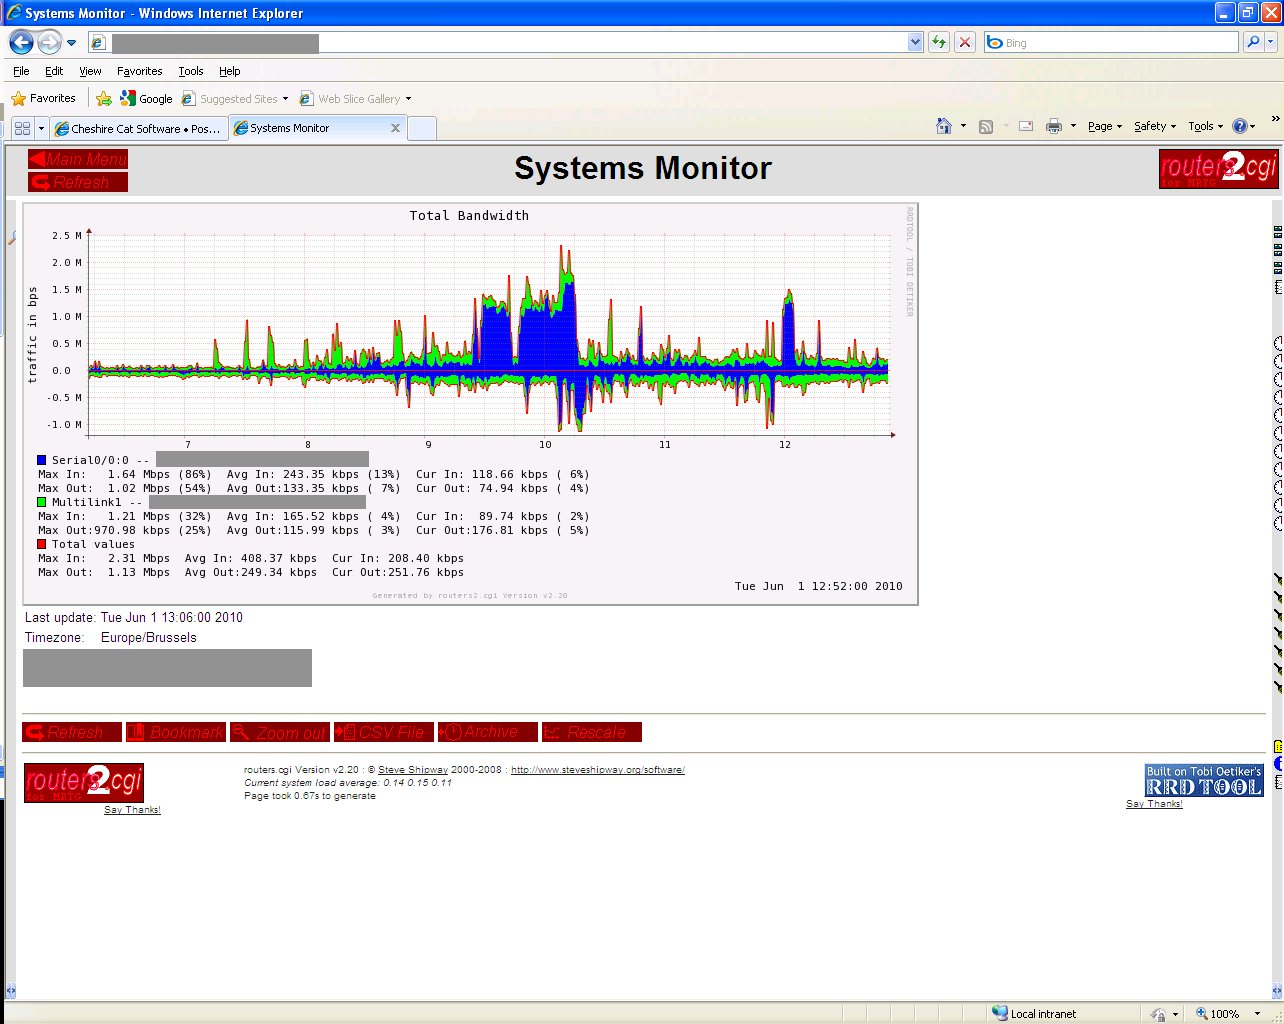Image resolution: width=1284 pixels, height=1024 pixels.
Task: Open the Steve Shipway link in footer
Action: pyautogui.click(x=412, y=770)
